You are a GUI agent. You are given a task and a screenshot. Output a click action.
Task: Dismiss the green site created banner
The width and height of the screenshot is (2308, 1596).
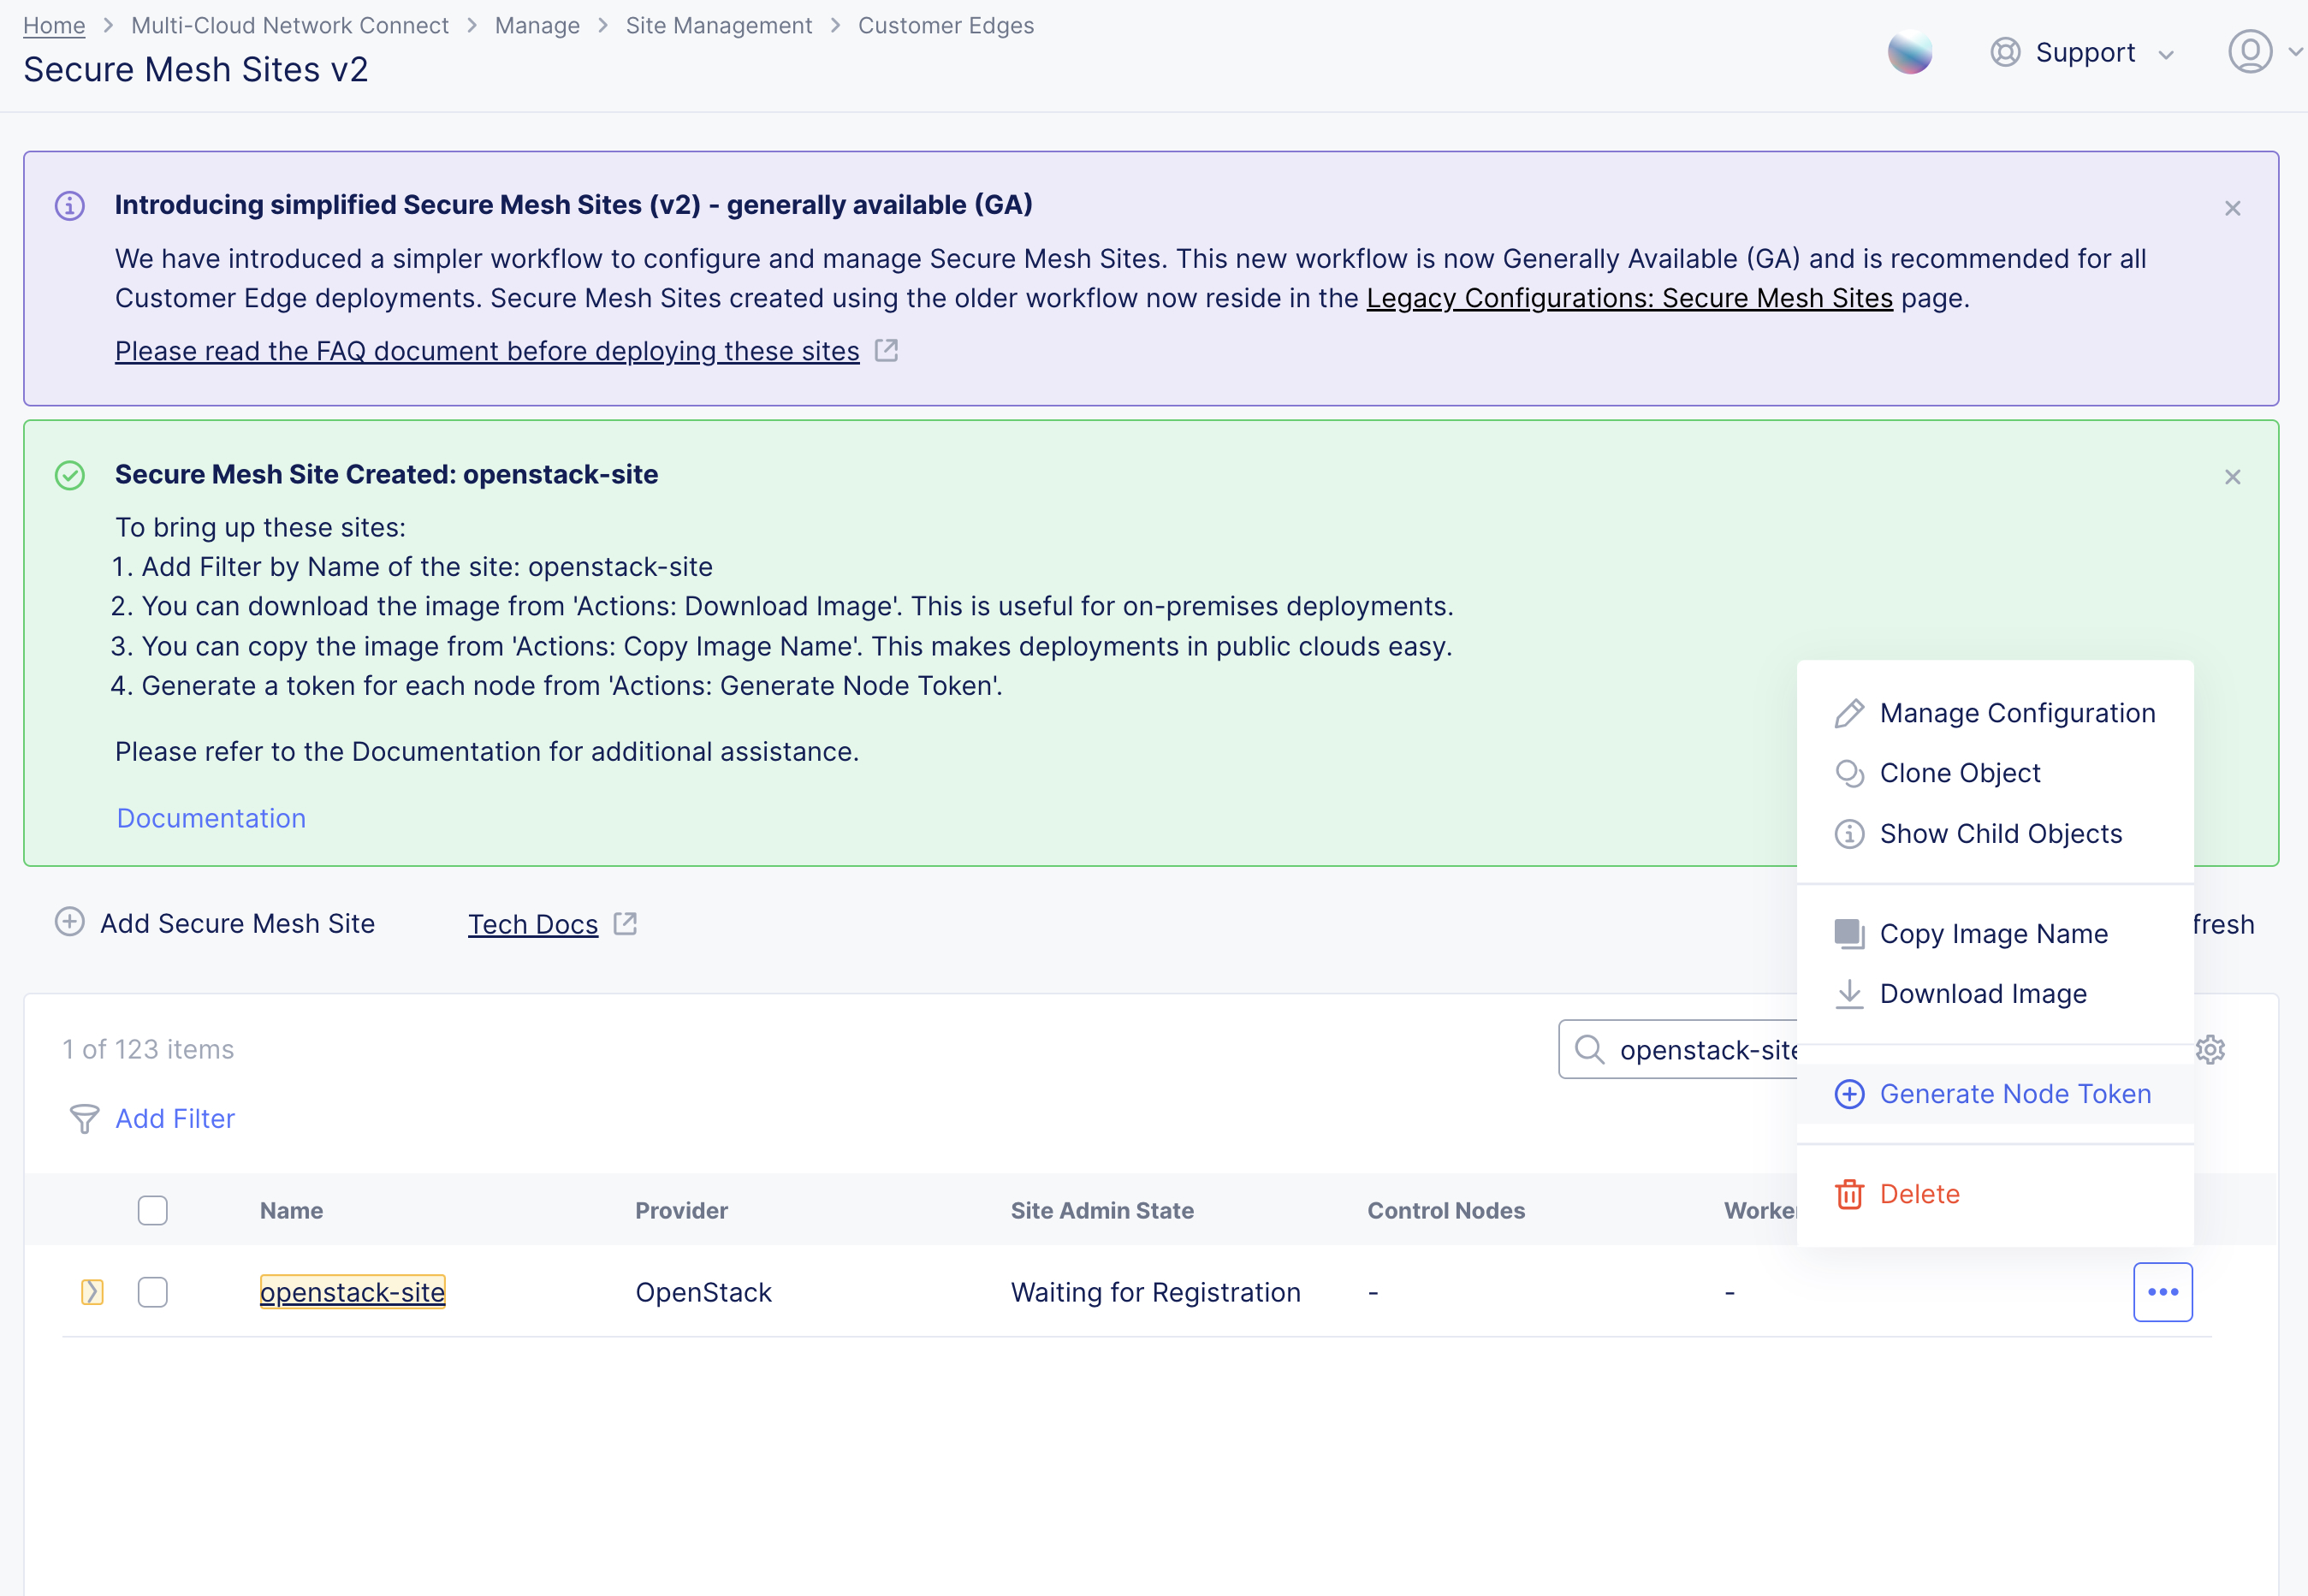point(2232,477)
